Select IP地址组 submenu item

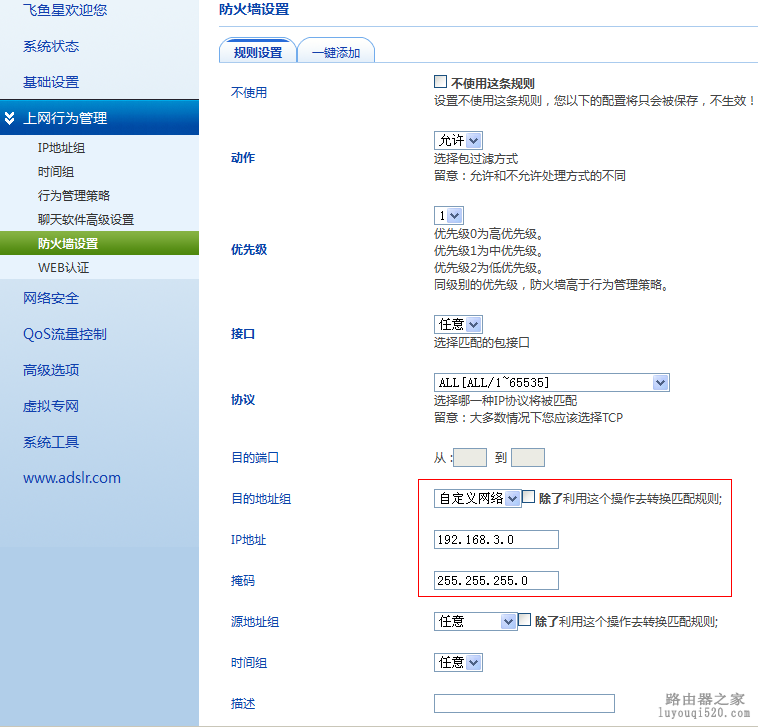click(x=61, y=148)
